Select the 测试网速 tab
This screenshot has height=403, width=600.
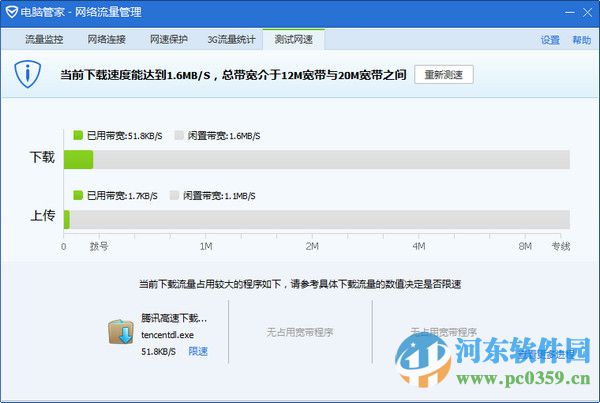coord(293,39)
